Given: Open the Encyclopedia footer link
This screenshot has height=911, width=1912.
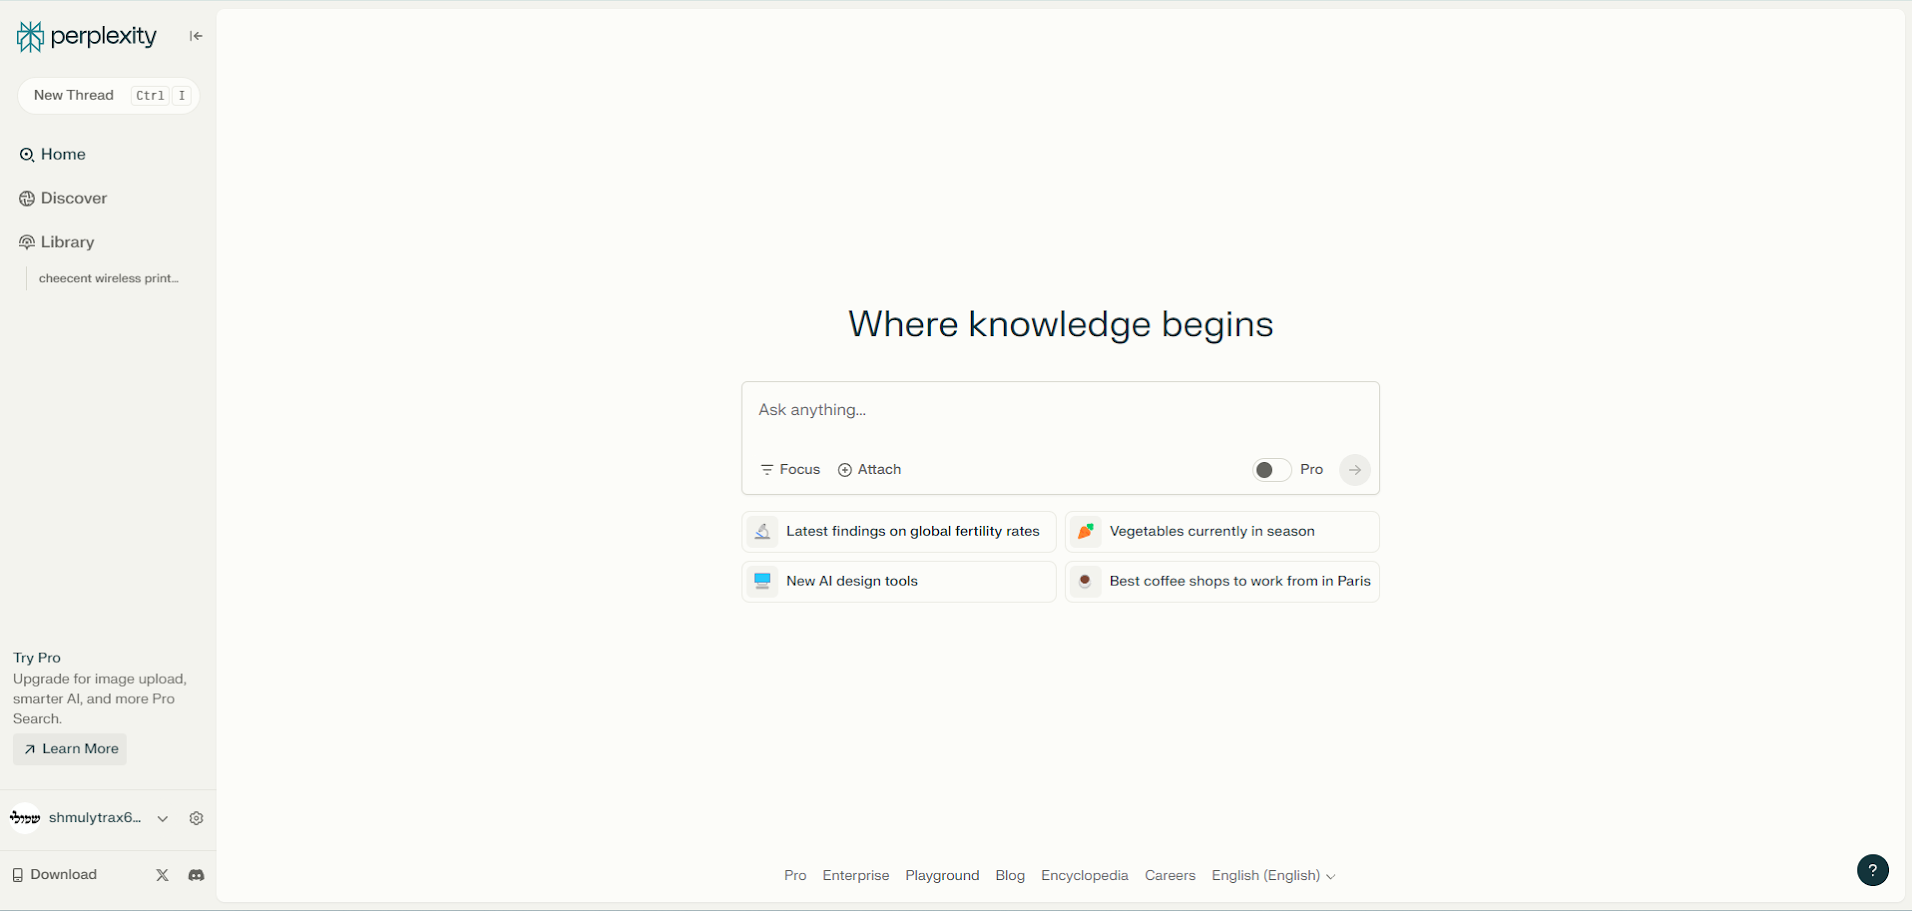Looking at the screenshot, I should click(1084, 876).
